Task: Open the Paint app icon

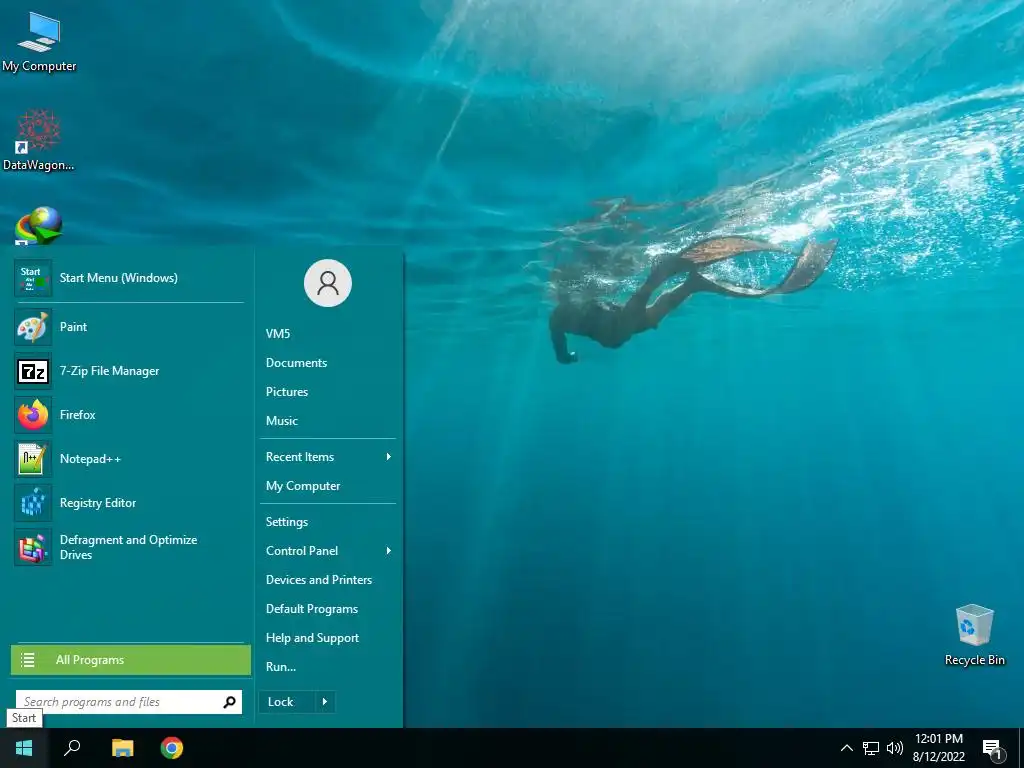Action: coord(33,327)
